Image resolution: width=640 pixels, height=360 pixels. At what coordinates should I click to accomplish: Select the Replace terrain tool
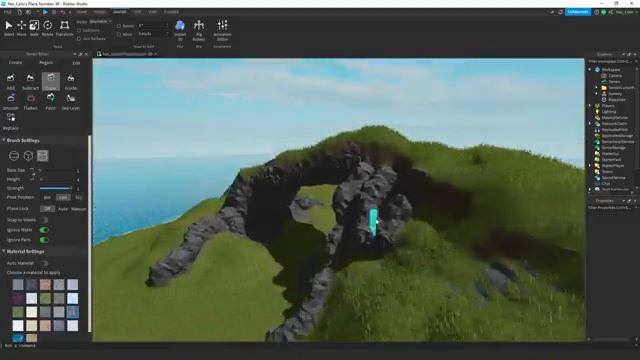(x=11, y=122)
